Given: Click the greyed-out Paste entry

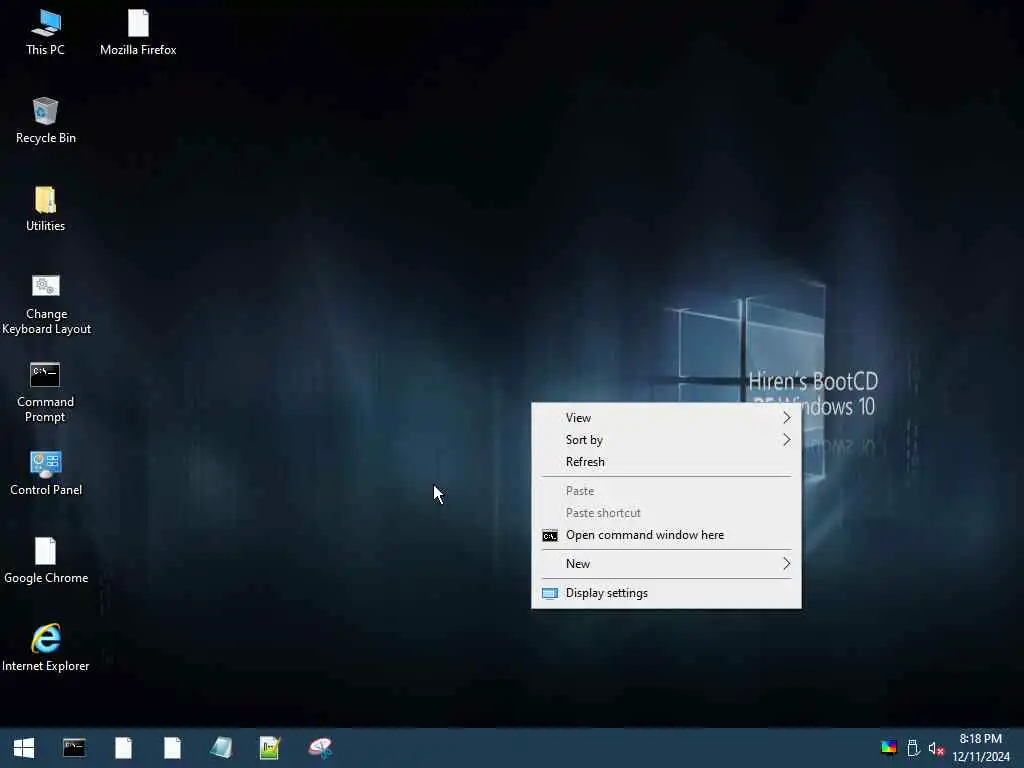Looking at the screenshot, I should (666, 491).
